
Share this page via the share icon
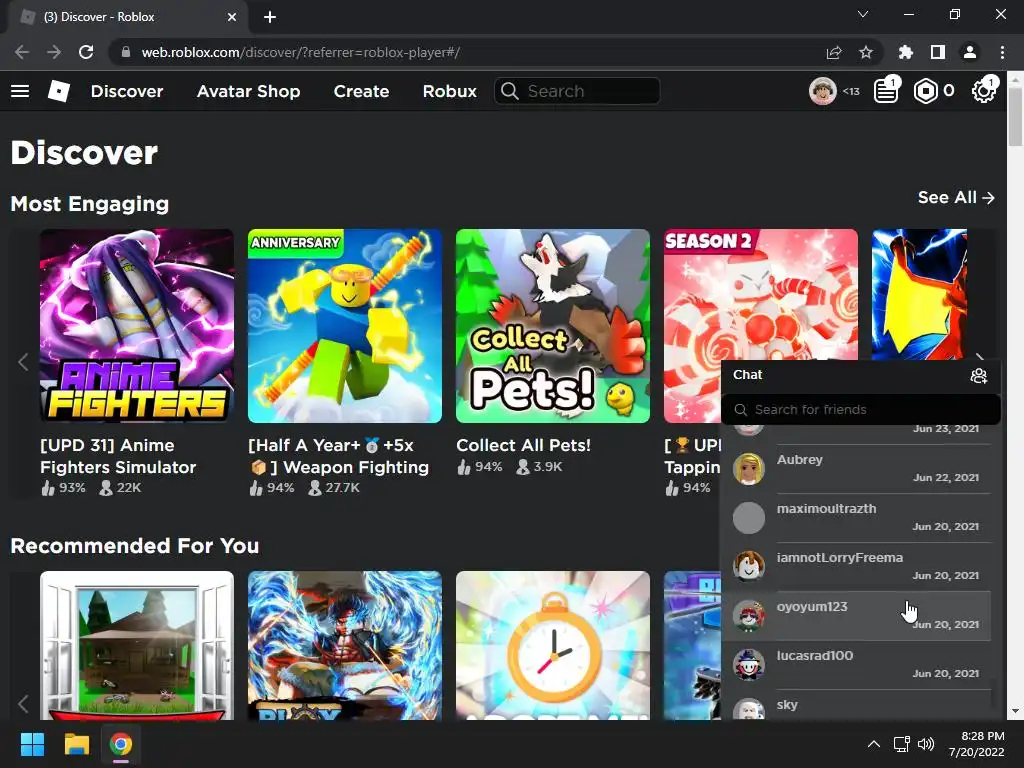point(834,52)
